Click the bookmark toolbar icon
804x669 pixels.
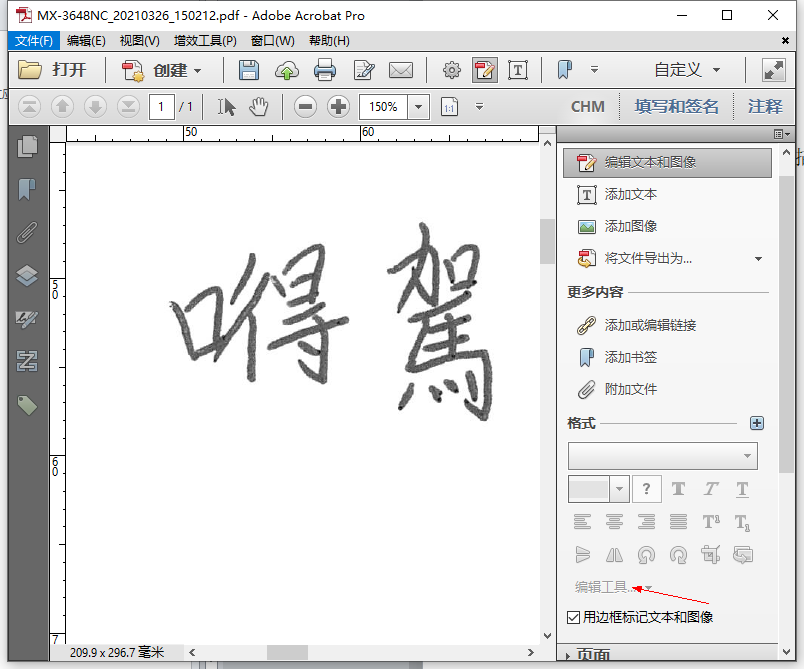(565, 70)
